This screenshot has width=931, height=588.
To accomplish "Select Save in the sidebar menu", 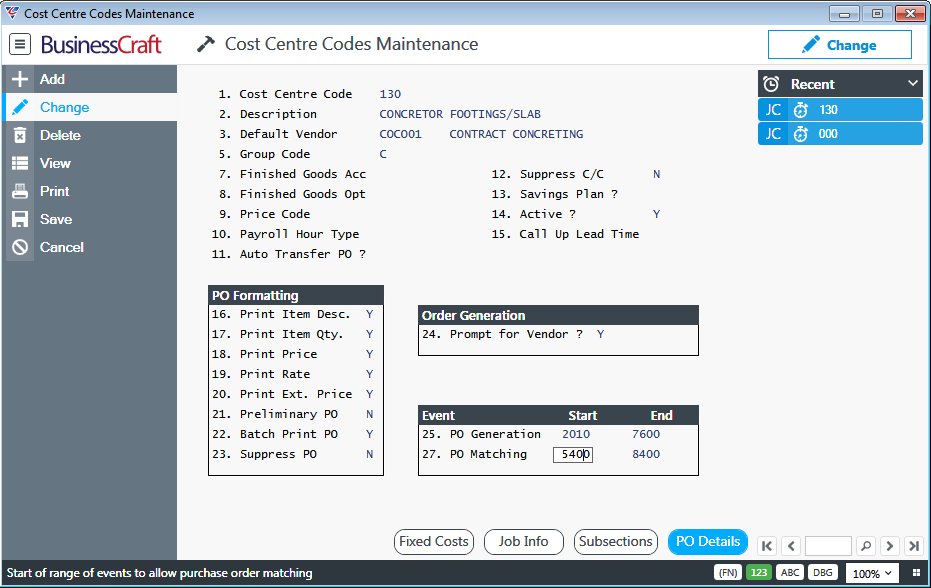I will tap(90, 219).
